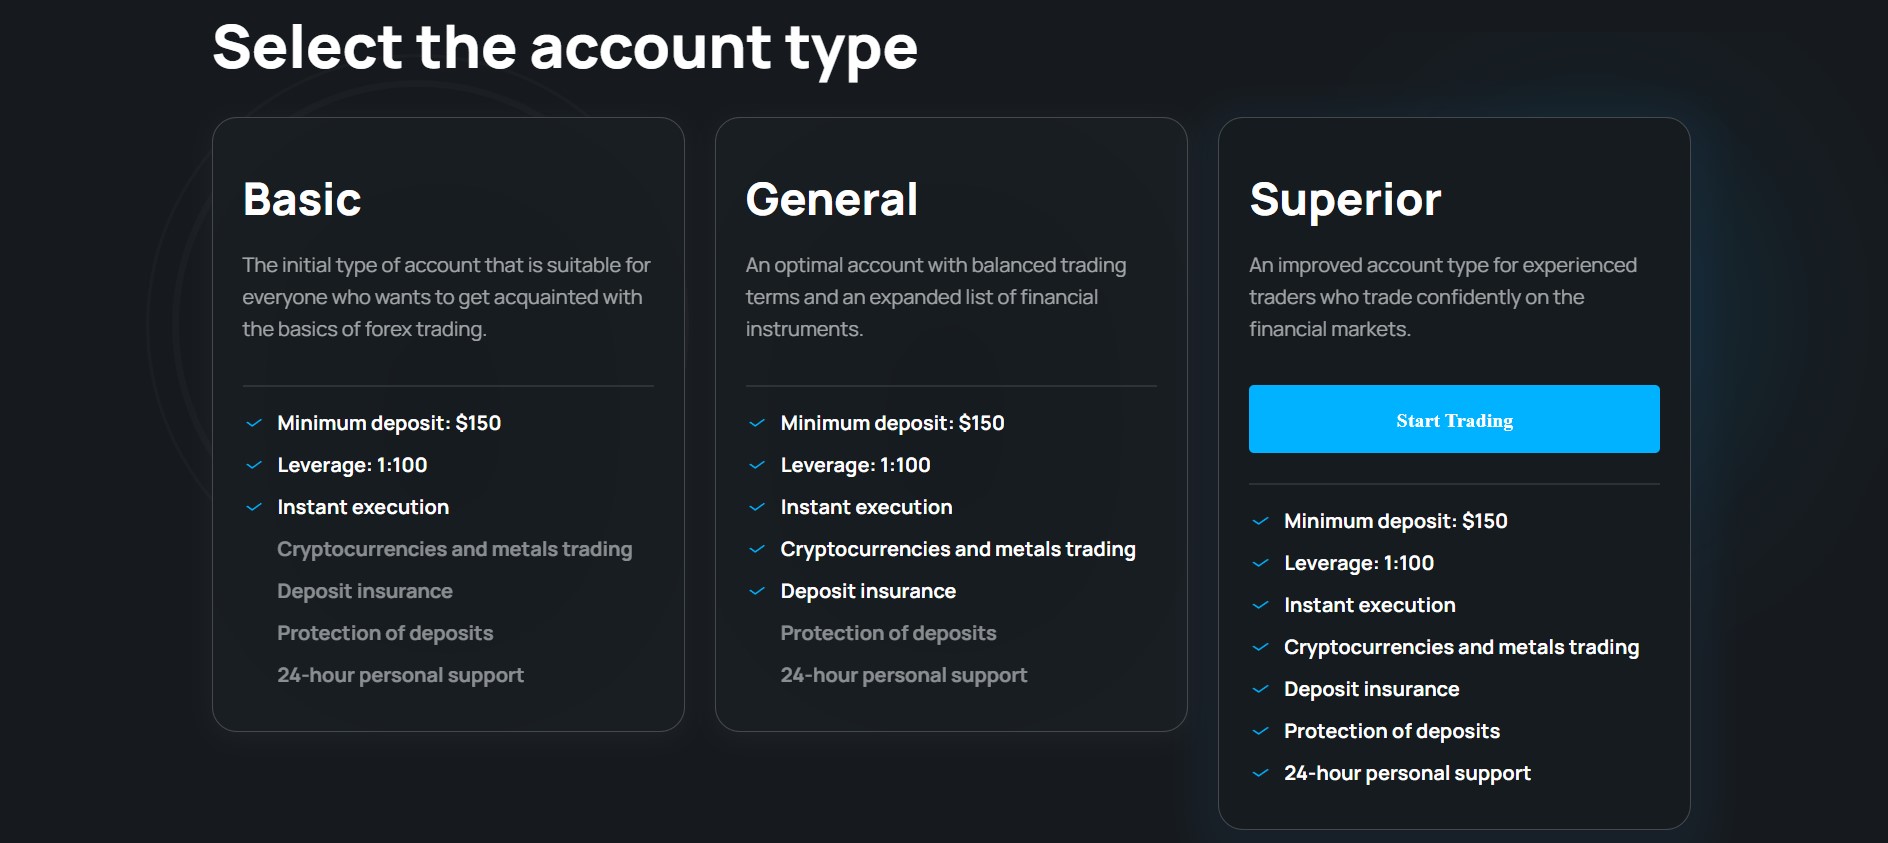Click checkmark beside Basic Minimum deposit
Screen dimensions: 1888x843
click(254, 423)
